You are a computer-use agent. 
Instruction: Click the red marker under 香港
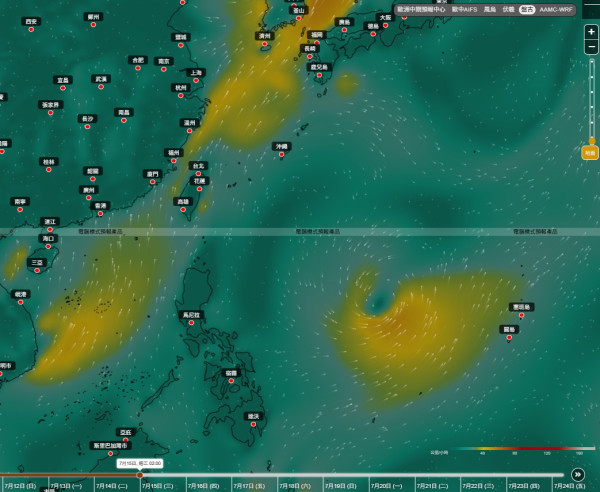click(x=100, y=214)
